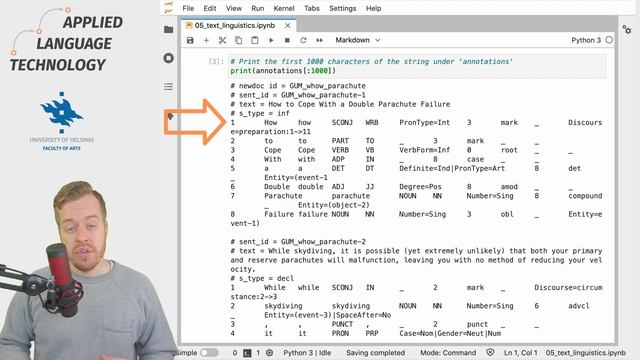This screenshot has height=360, width=640.
Task: Switch kernel via Python 3 toolbar button
Action: tap(586, 40)
